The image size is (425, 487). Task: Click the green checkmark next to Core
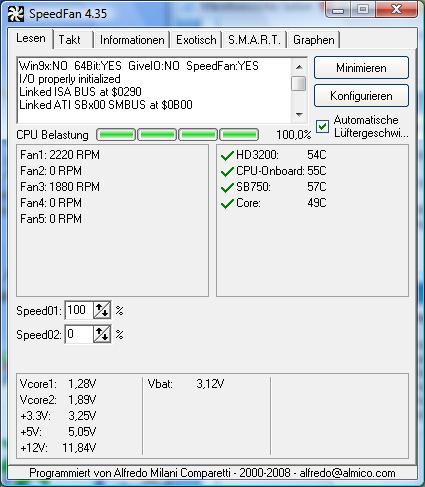pyautogui.click(x=227, y=203)
